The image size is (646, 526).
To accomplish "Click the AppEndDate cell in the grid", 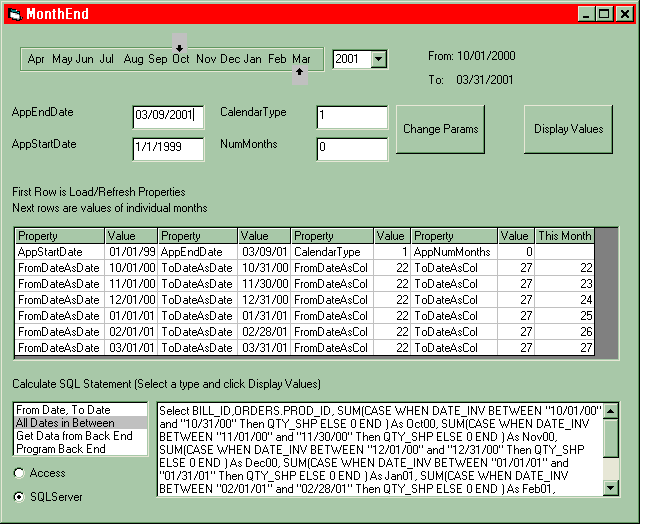I will click(x=198, y=252).
